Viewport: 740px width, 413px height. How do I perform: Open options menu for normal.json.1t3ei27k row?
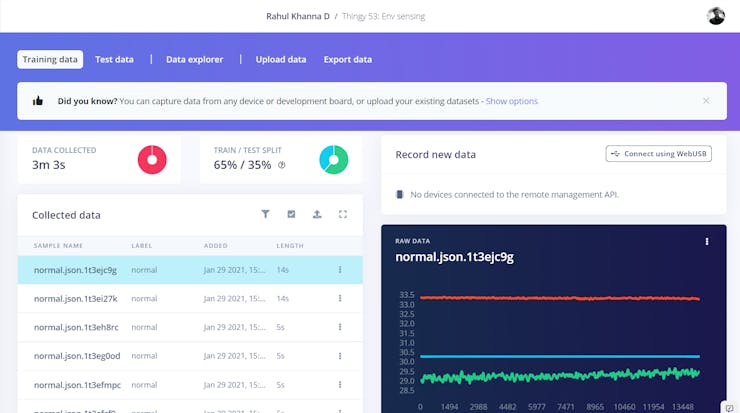click(x=340, y=298)
